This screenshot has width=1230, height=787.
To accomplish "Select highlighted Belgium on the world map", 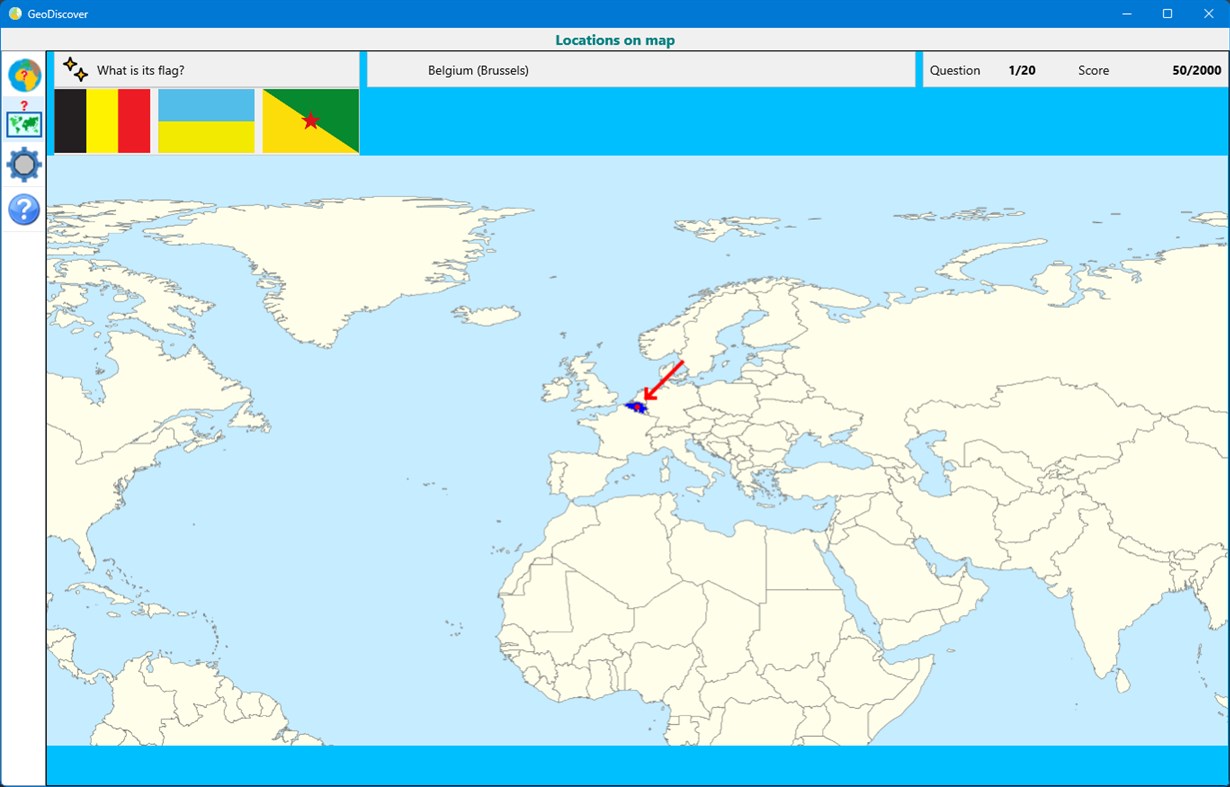I will coord(637,406).
